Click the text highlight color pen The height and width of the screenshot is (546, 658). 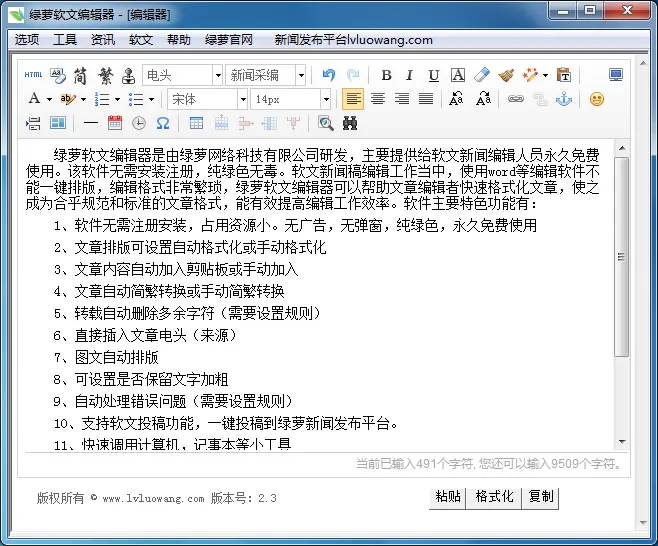coord(68,99)
